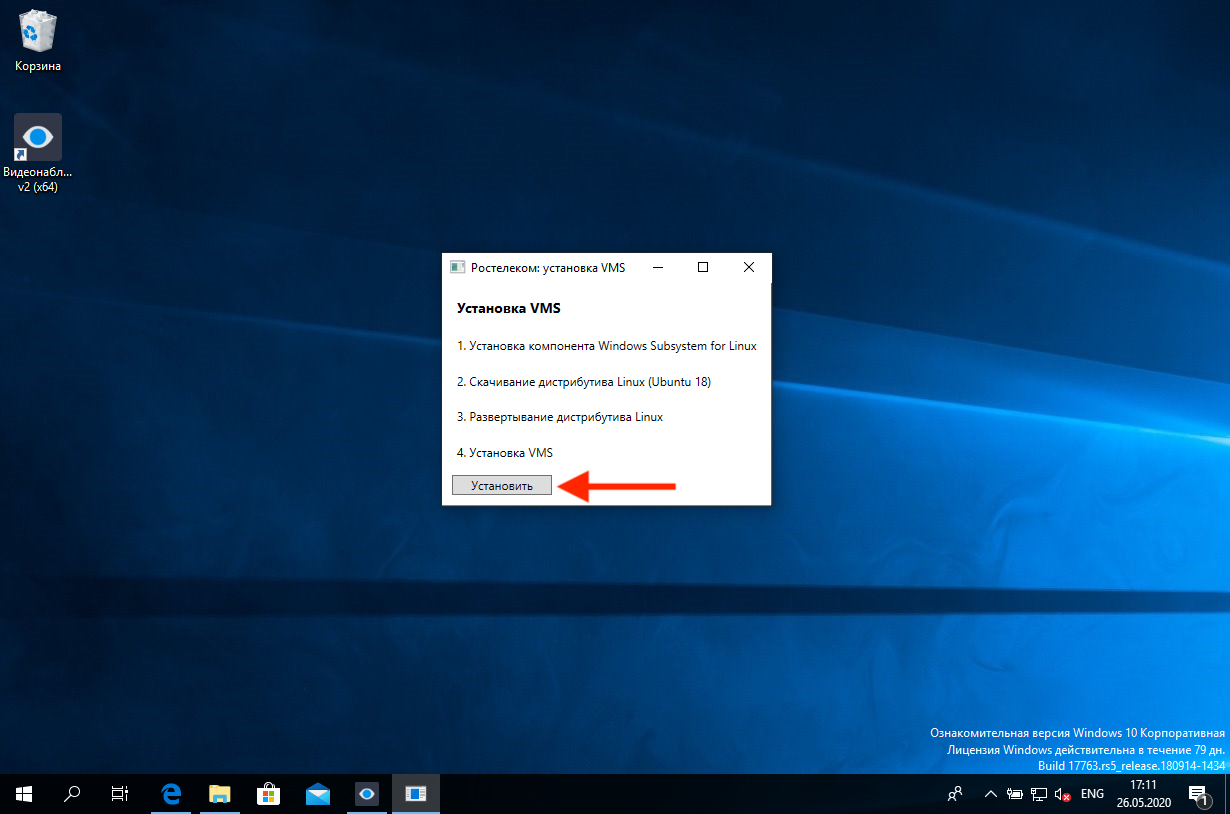Open the People icon in the system tray
This screenshot has height=814, width=1230.
(955, 794)
